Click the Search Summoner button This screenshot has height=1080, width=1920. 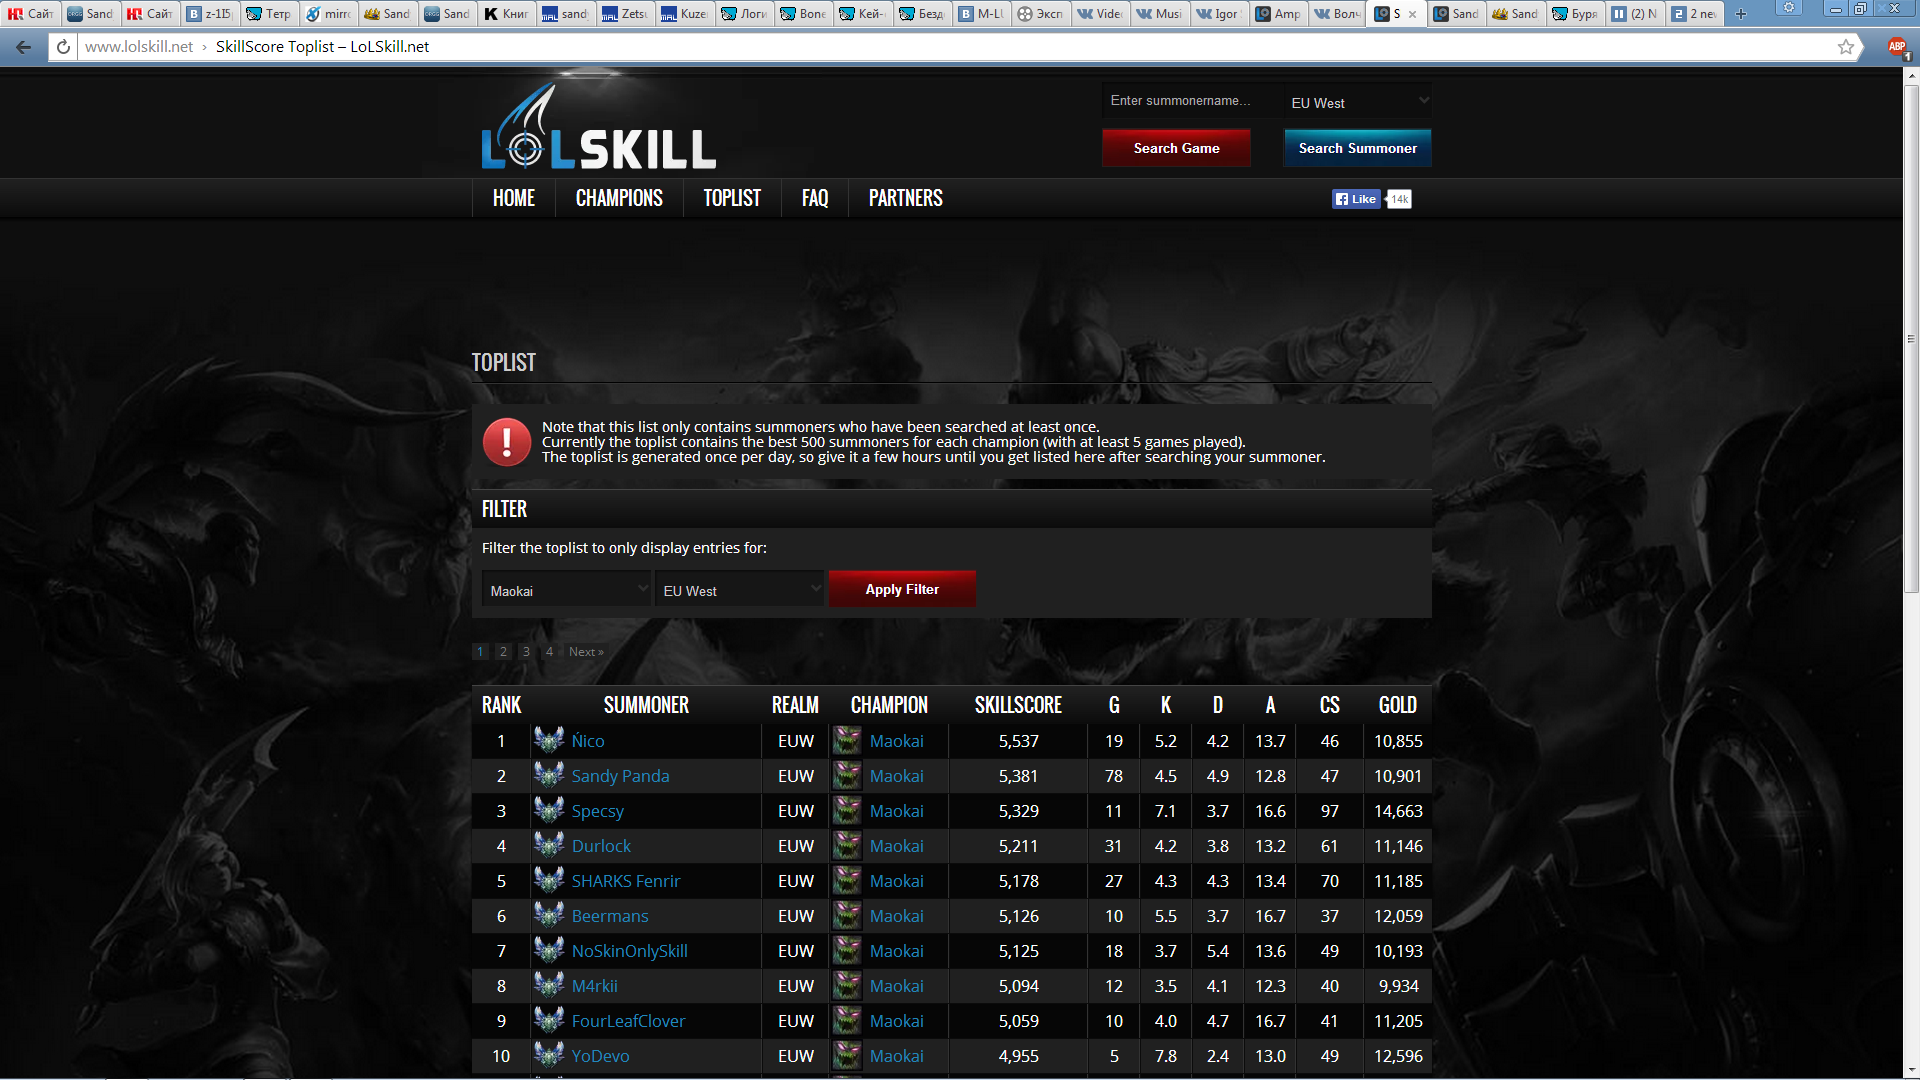1357,148
